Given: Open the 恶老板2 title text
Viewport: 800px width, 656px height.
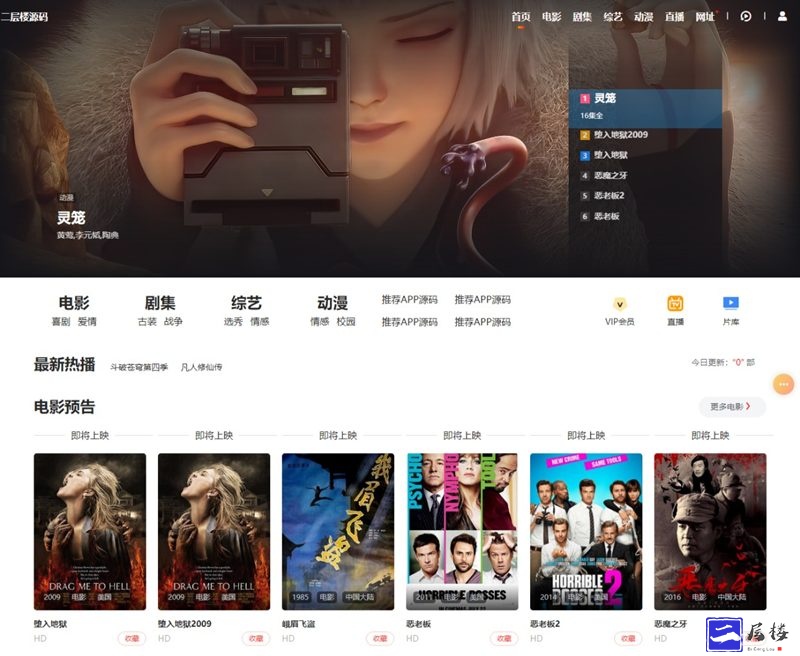Looking at the screenshot, I should click(545, 624).
